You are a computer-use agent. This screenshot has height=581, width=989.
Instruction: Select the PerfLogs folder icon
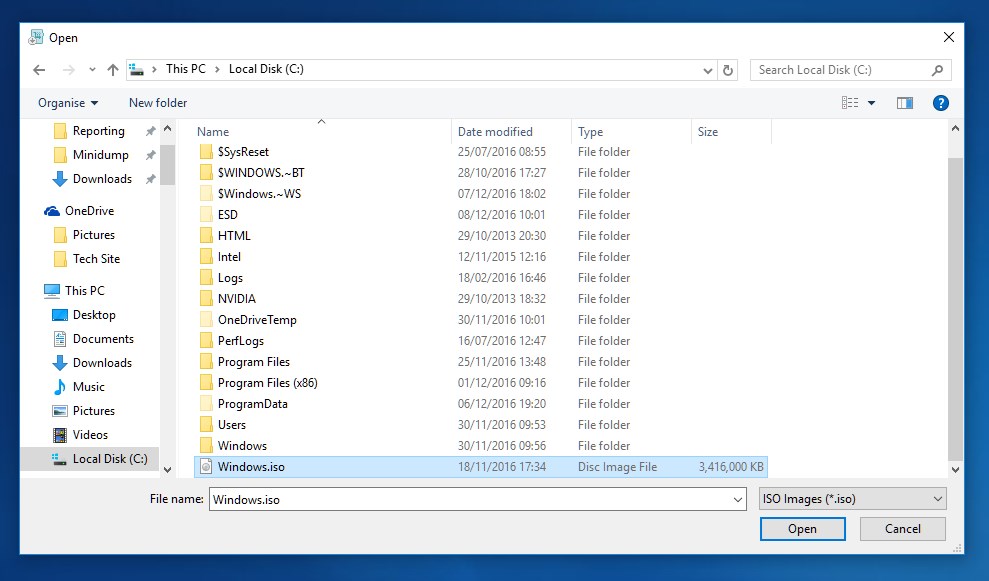206,341
